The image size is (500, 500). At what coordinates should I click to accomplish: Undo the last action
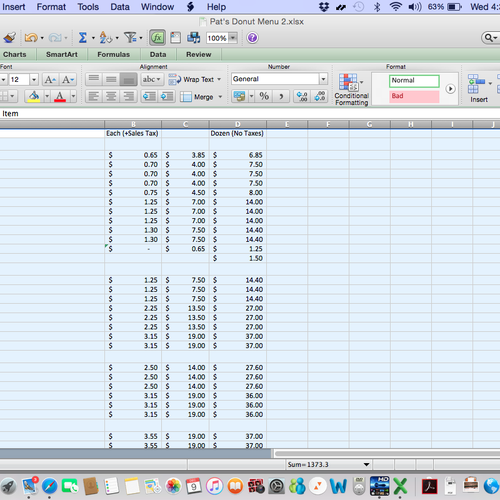click(31, 38)
